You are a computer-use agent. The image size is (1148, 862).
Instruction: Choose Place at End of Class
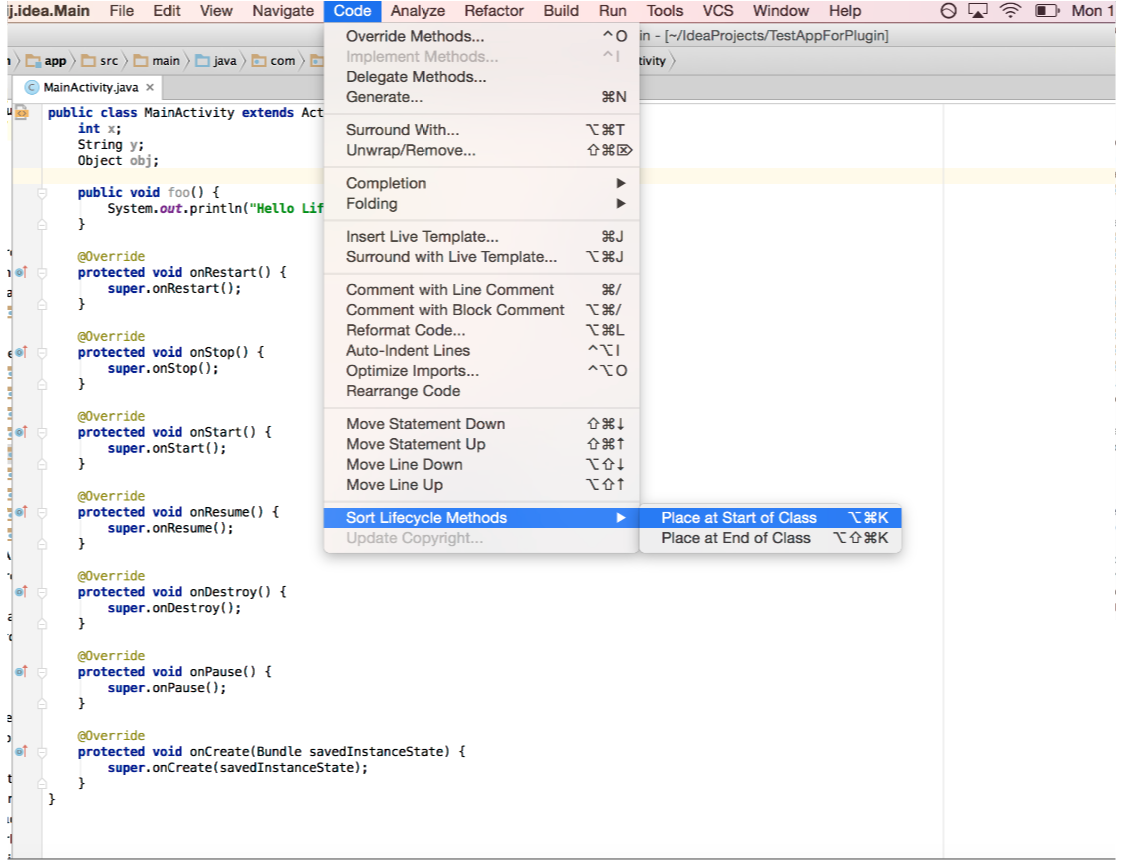(770, 538)
